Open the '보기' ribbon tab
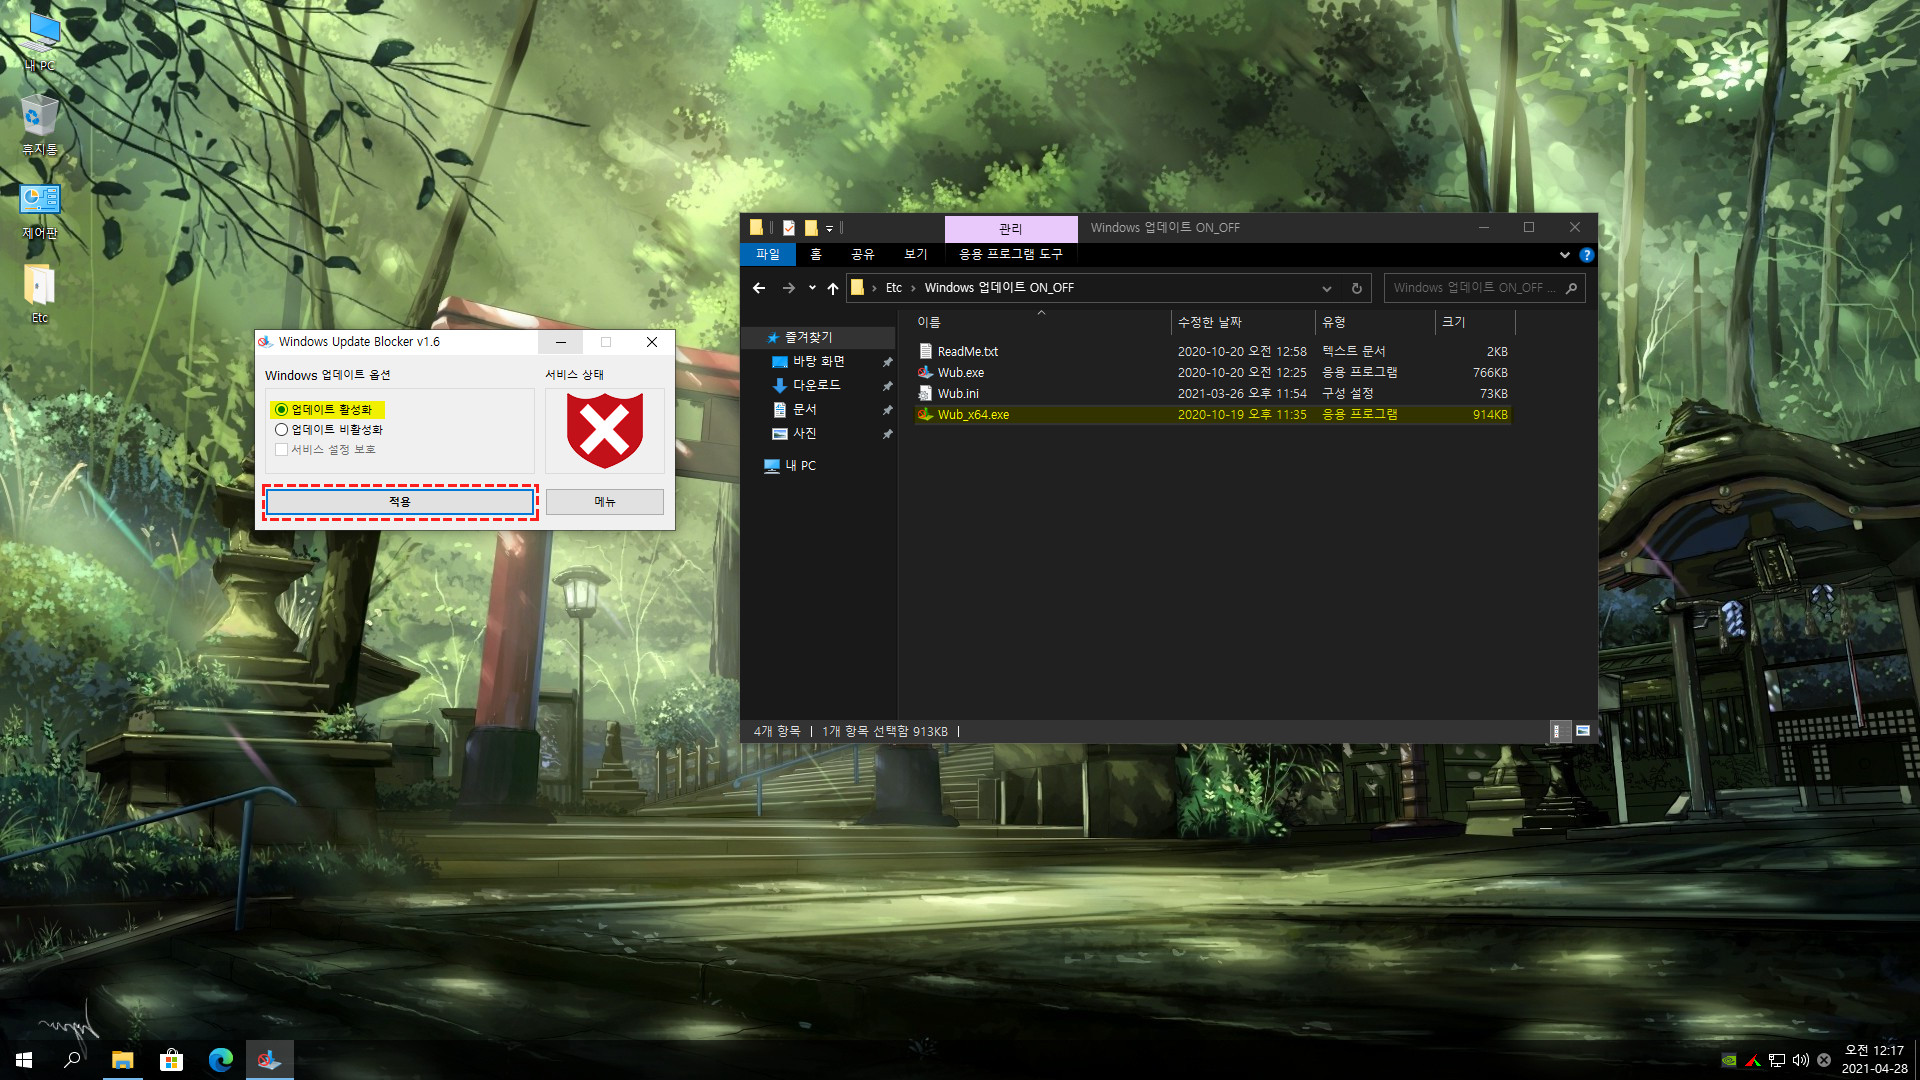 click(916, 255)
